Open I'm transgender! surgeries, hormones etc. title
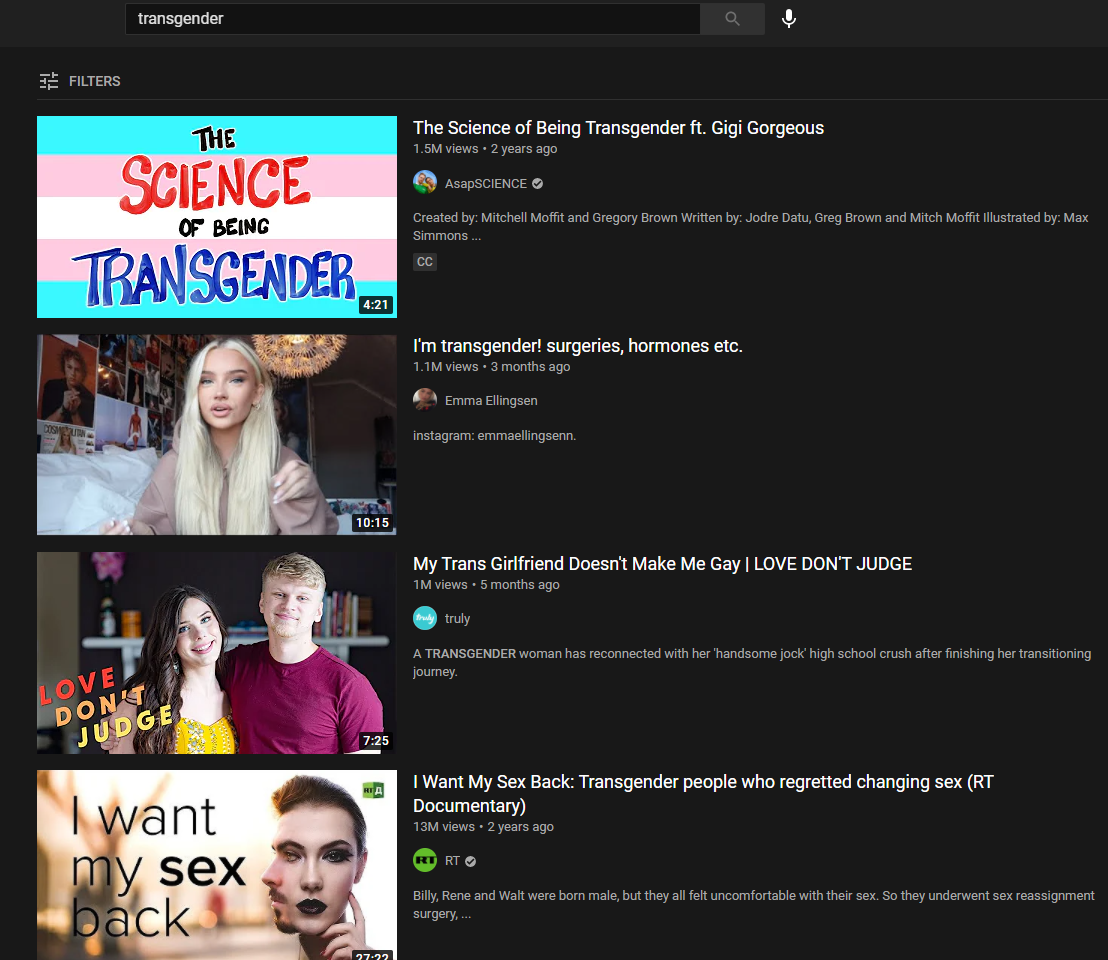The width and height of the screenshot is (1108, 960). pyautogui.click(x=577, y=345)
